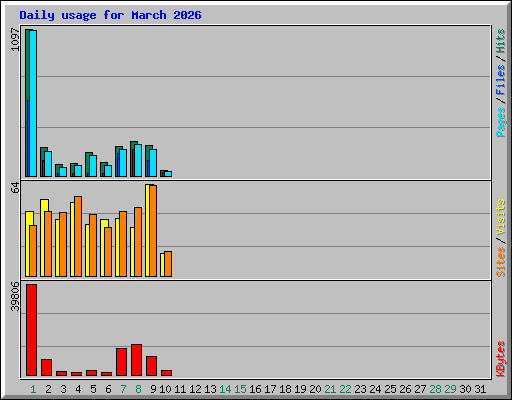512x400 pixels.
Task: Click the Sites legend label
Action: tap(501, 262)
